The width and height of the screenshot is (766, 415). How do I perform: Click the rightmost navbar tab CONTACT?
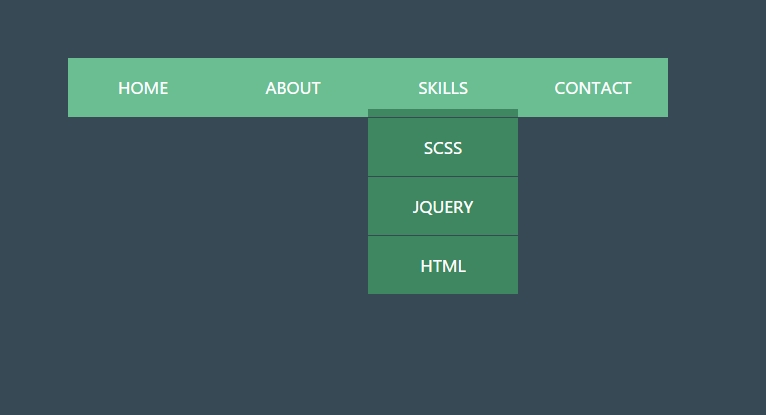(593, 88)
